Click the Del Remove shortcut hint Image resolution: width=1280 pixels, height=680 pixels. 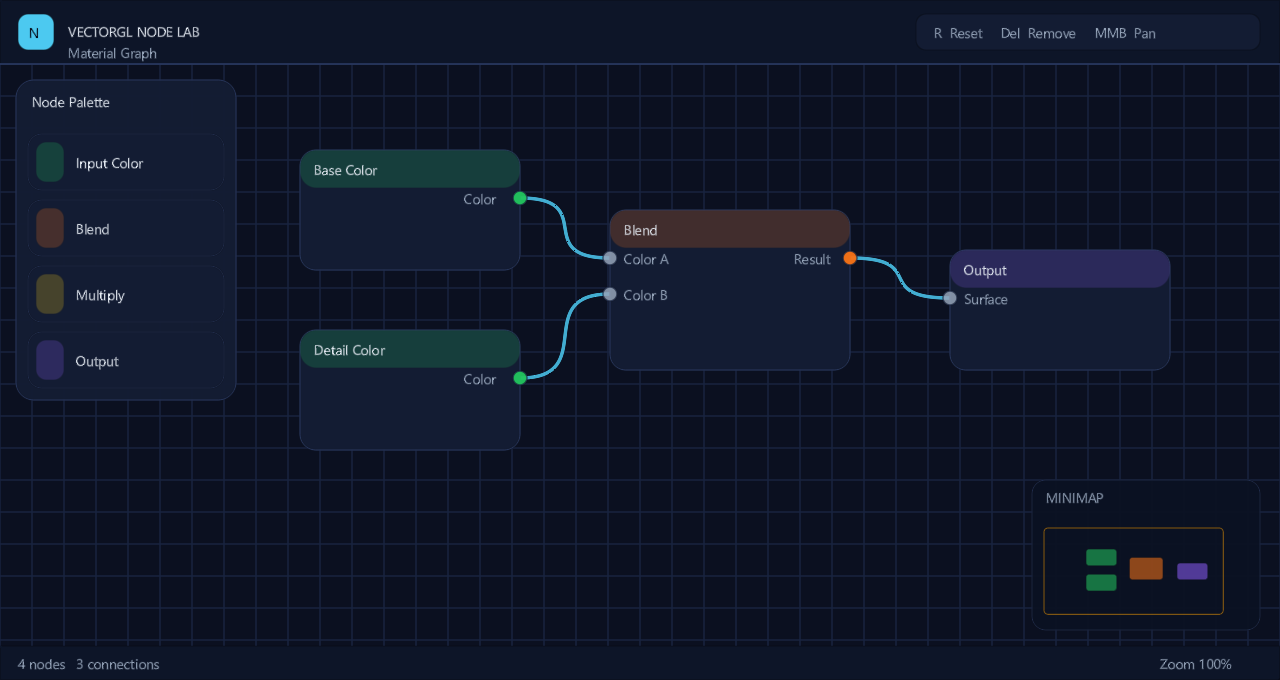1038,33
